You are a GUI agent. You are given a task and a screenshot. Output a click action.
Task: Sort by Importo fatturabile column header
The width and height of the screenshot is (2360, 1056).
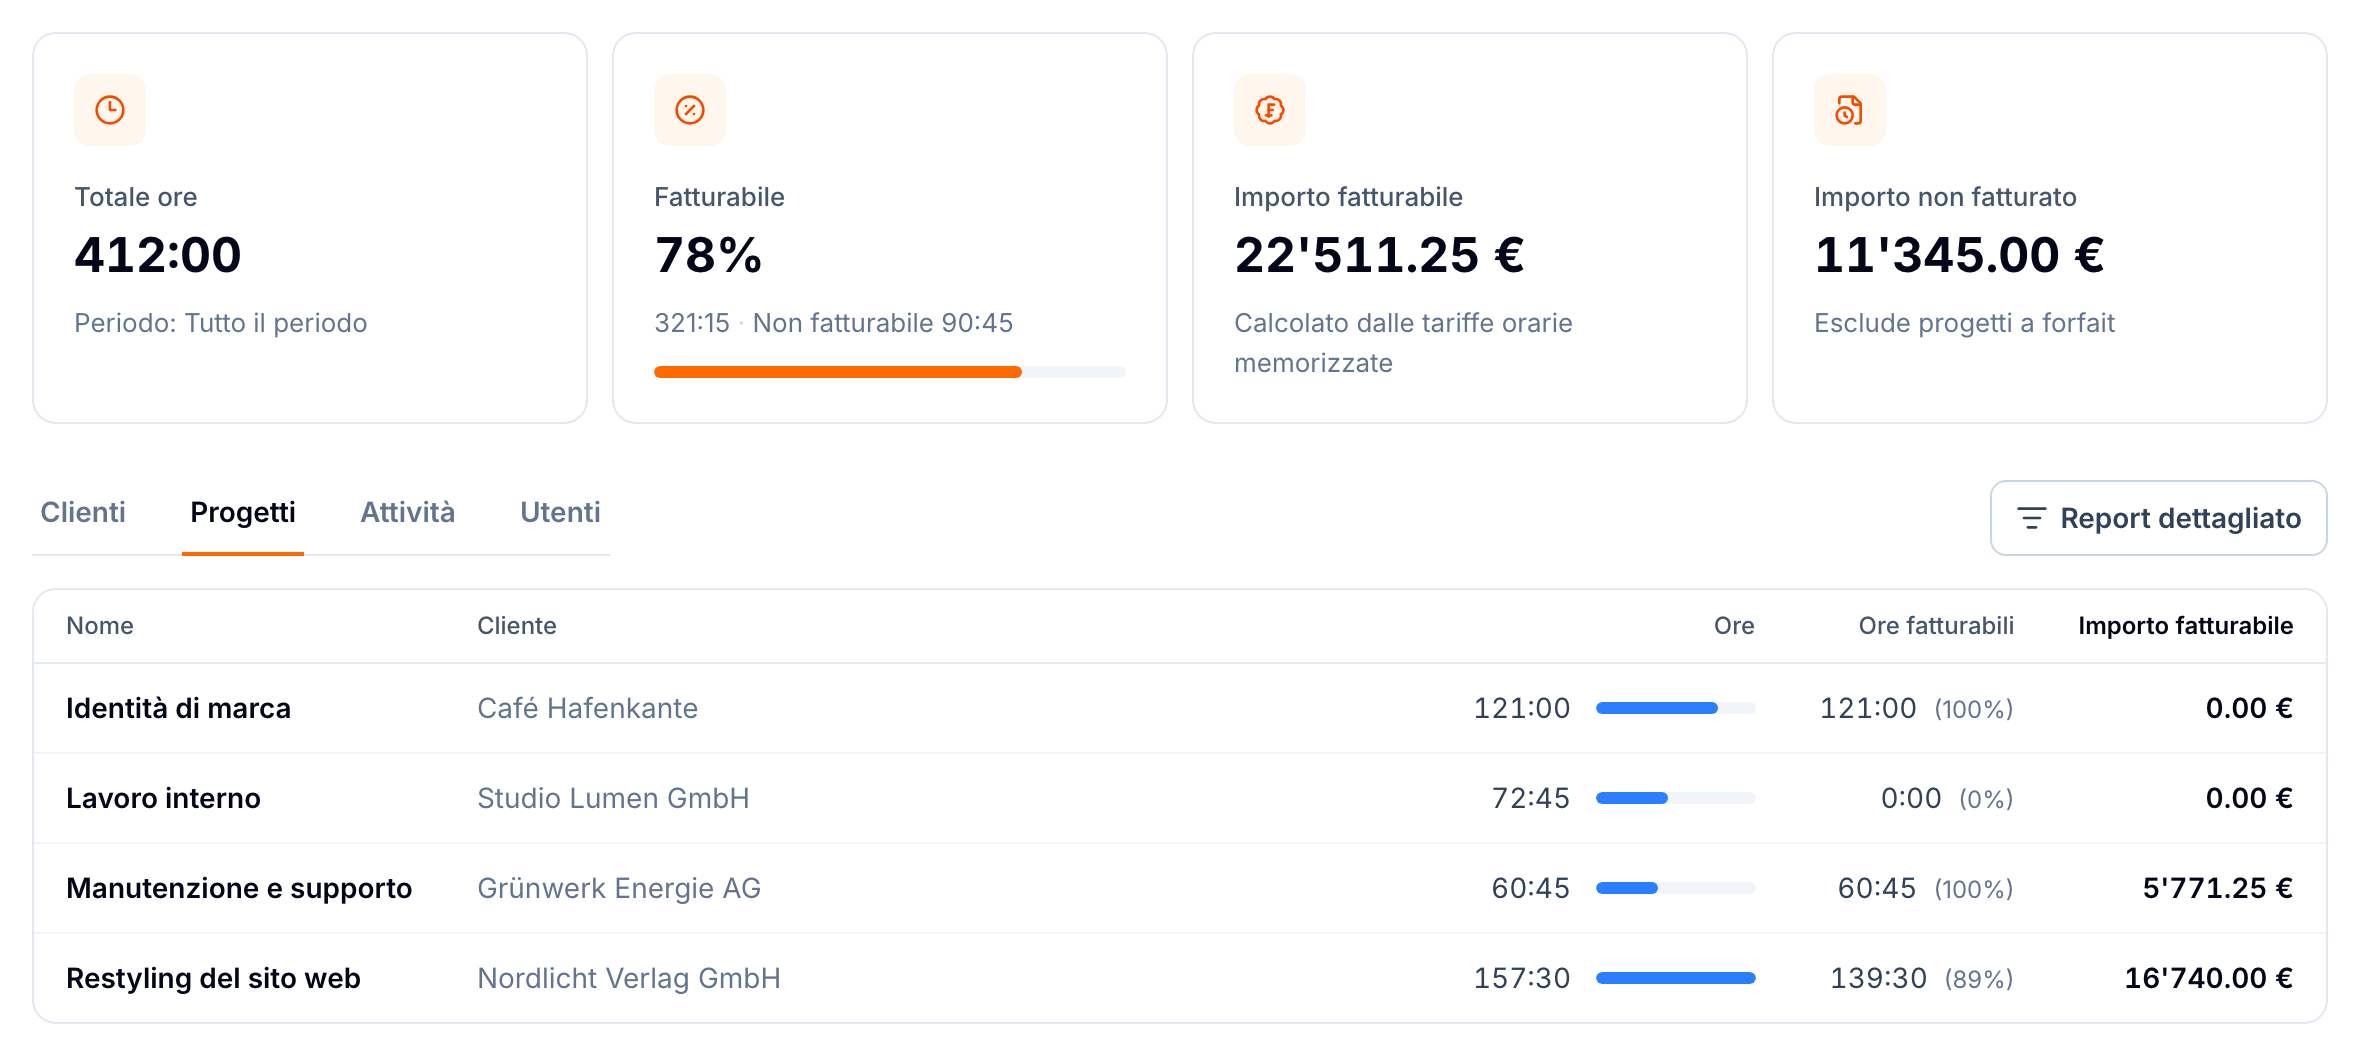(2185, 626)
